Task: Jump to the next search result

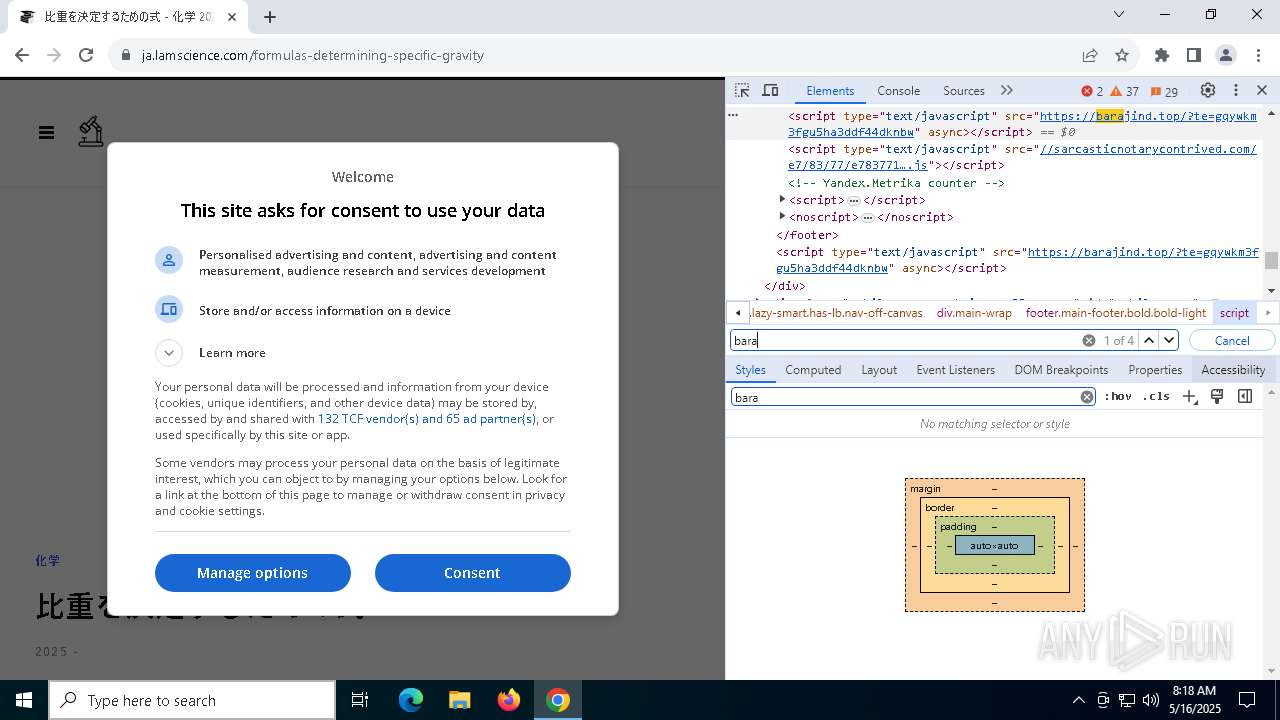Action: coord(1169,340)
